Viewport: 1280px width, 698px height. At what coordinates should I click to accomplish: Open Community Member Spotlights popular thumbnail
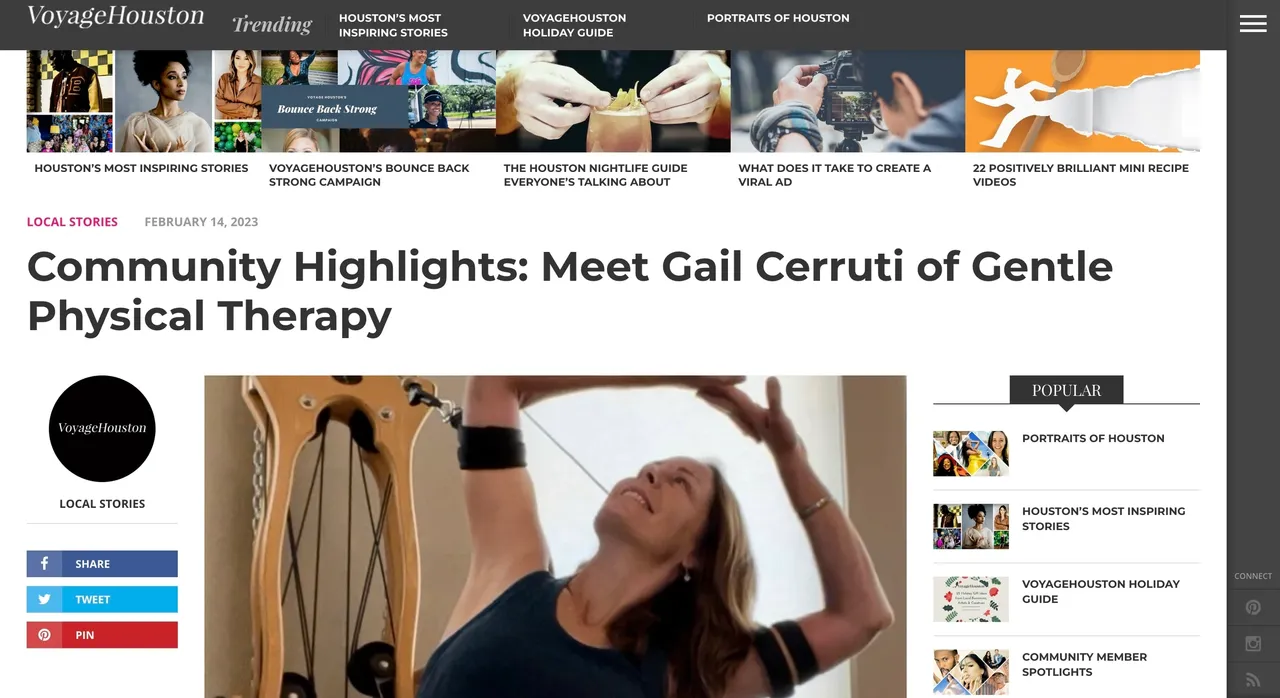[x=971, y=672]
